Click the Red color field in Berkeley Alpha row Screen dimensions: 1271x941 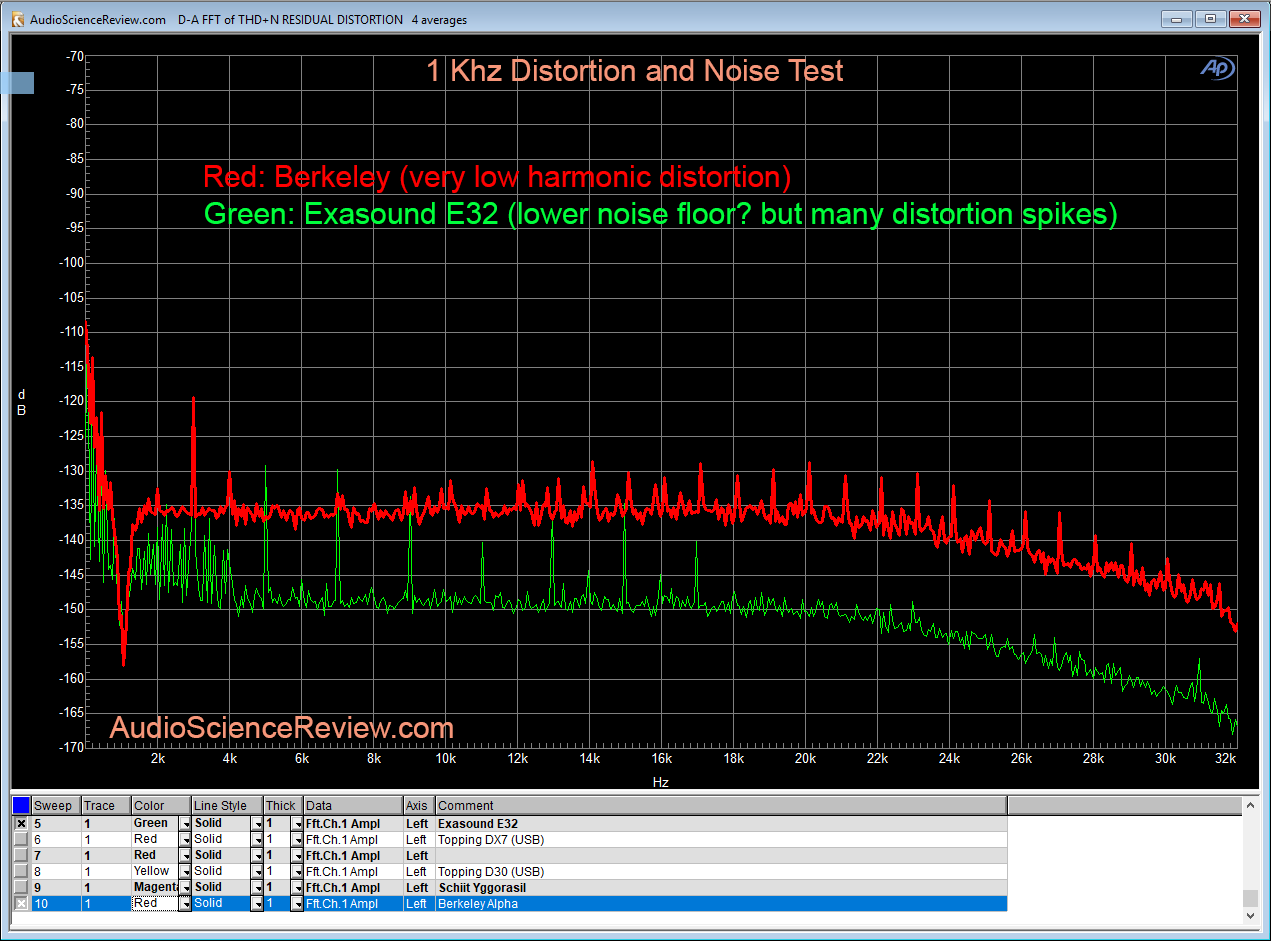(155, 903)
